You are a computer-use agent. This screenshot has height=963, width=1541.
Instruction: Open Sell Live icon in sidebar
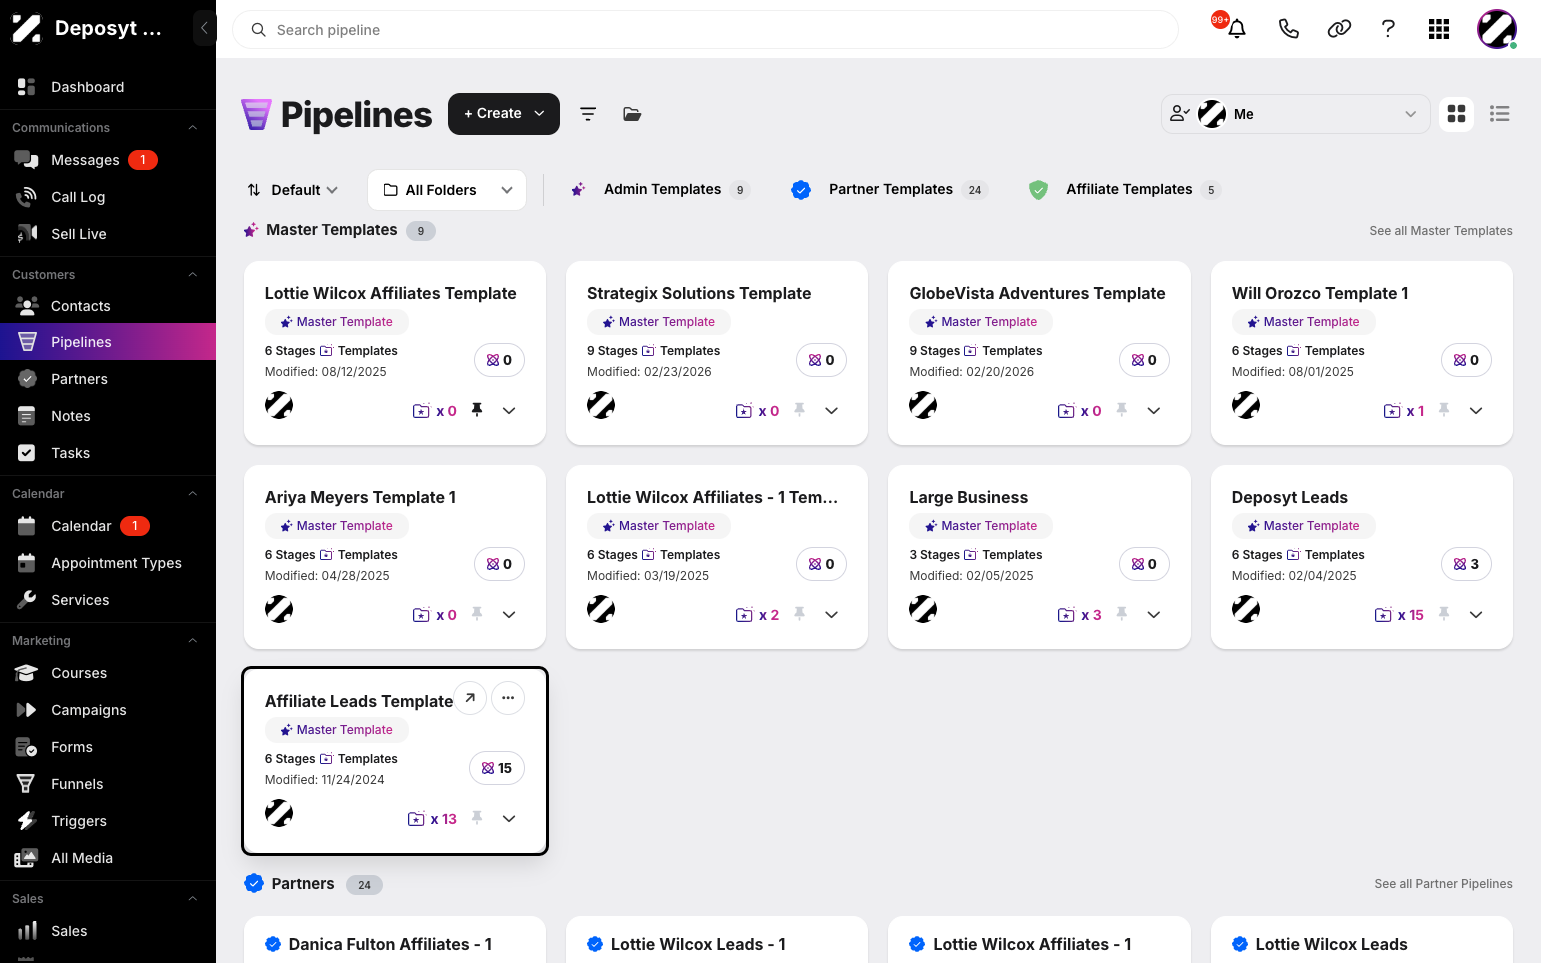[27, 234]
